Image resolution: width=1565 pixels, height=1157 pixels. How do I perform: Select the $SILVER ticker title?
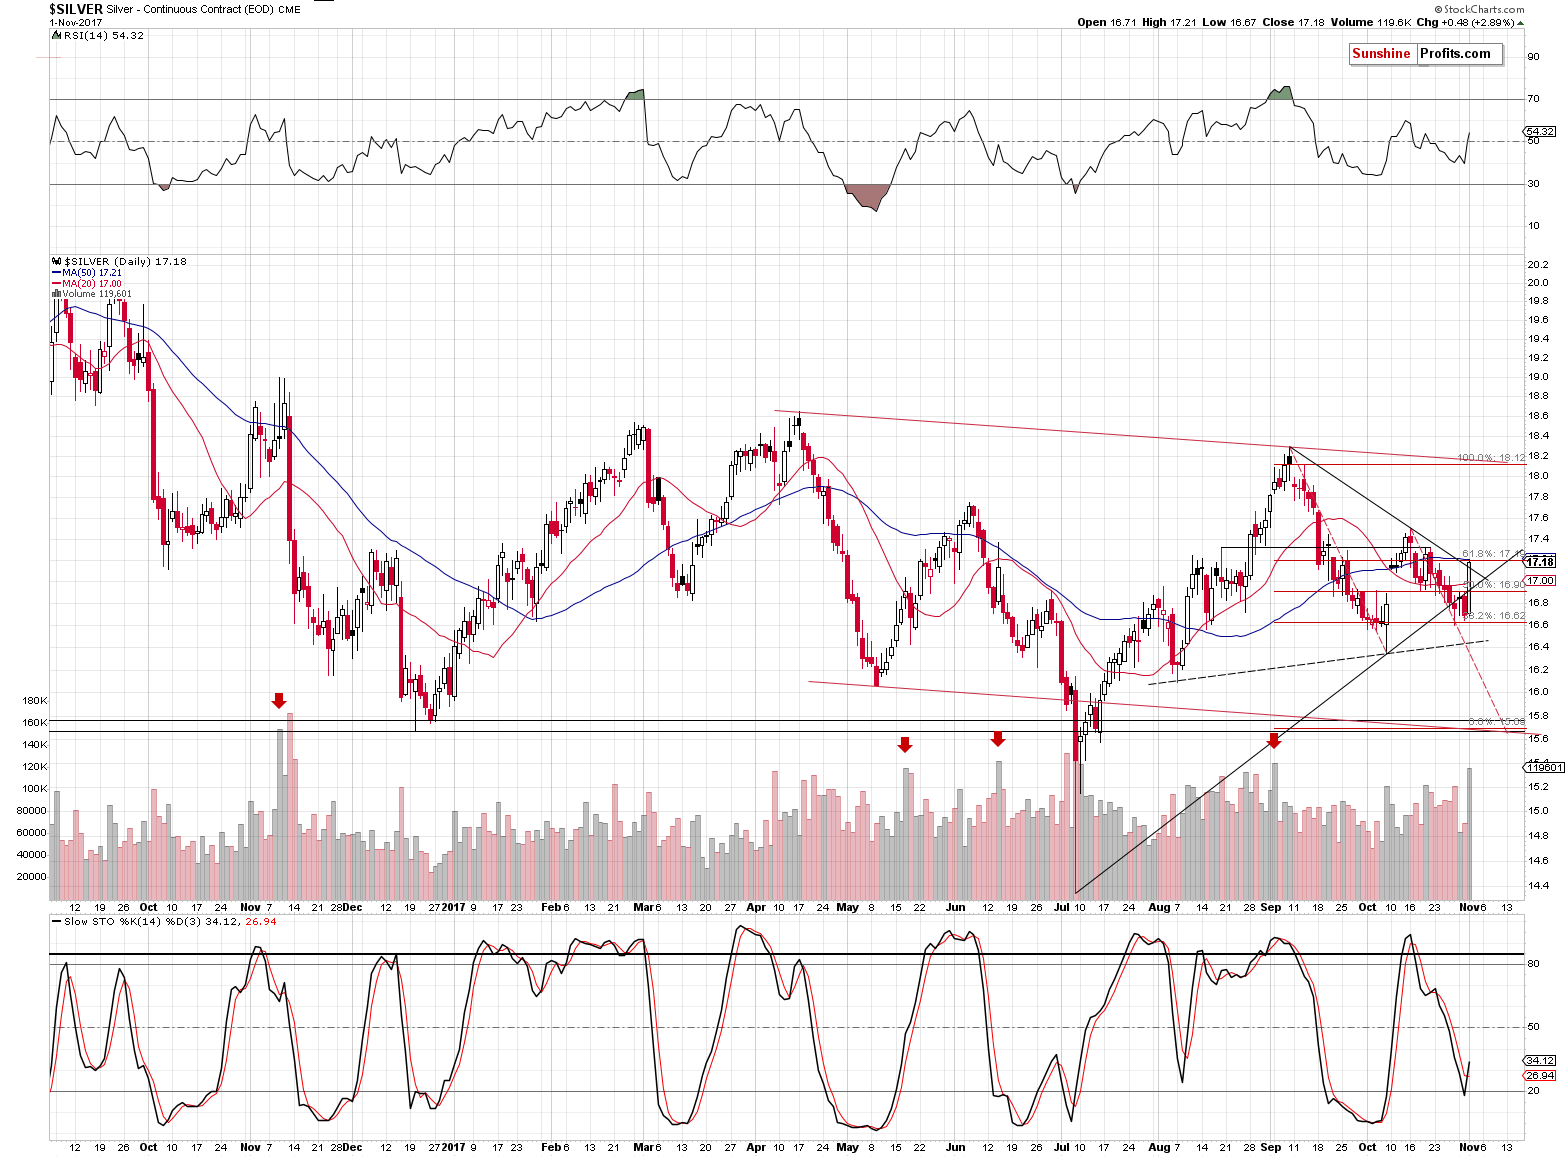[x=76, y=9]
